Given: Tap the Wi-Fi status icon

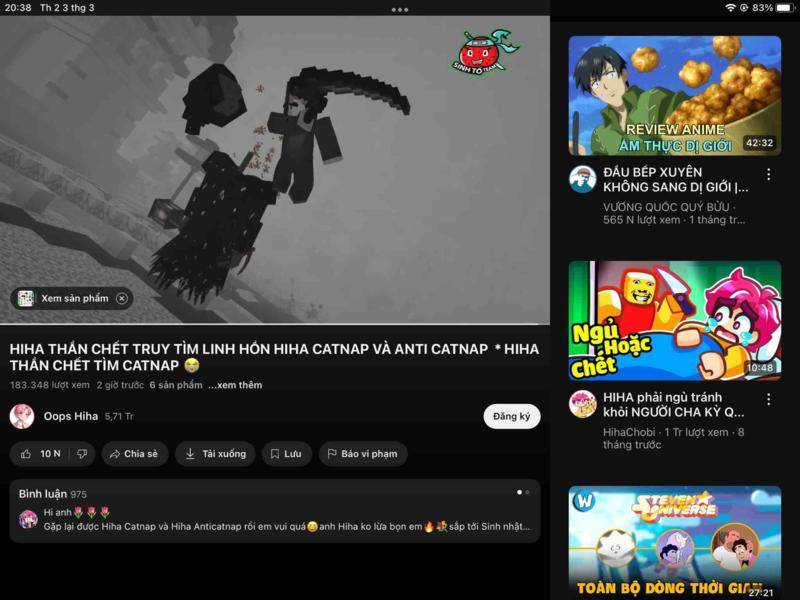Looking at the screenshot, I should click(x=731, y=8).
